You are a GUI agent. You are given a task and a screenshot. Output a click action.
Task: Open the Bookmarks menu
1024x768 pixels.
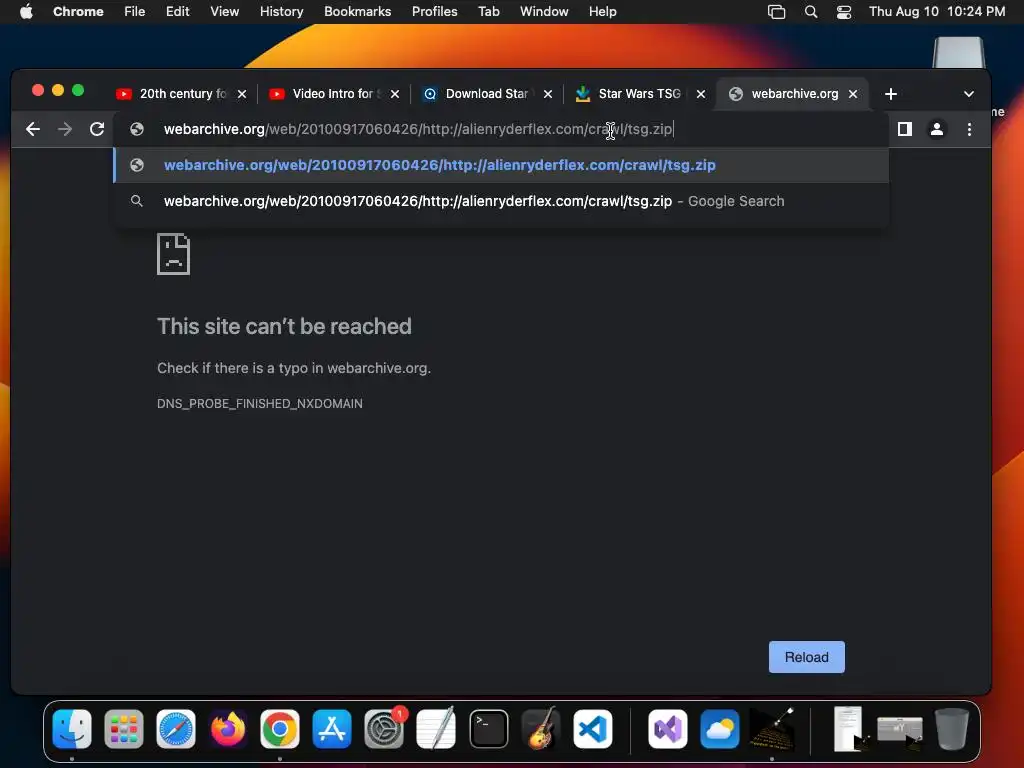point(357,12)
